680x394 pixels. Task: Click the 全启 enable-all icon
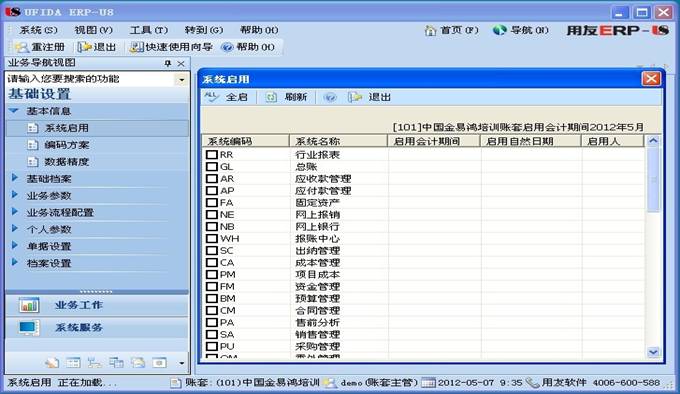point(212,97)
